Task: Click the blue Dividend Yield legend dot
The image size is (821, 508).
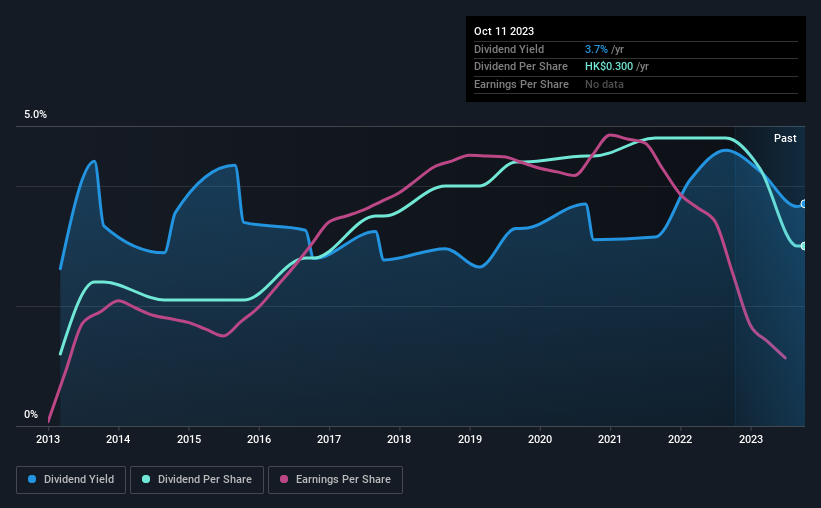Action: (32, 479)
